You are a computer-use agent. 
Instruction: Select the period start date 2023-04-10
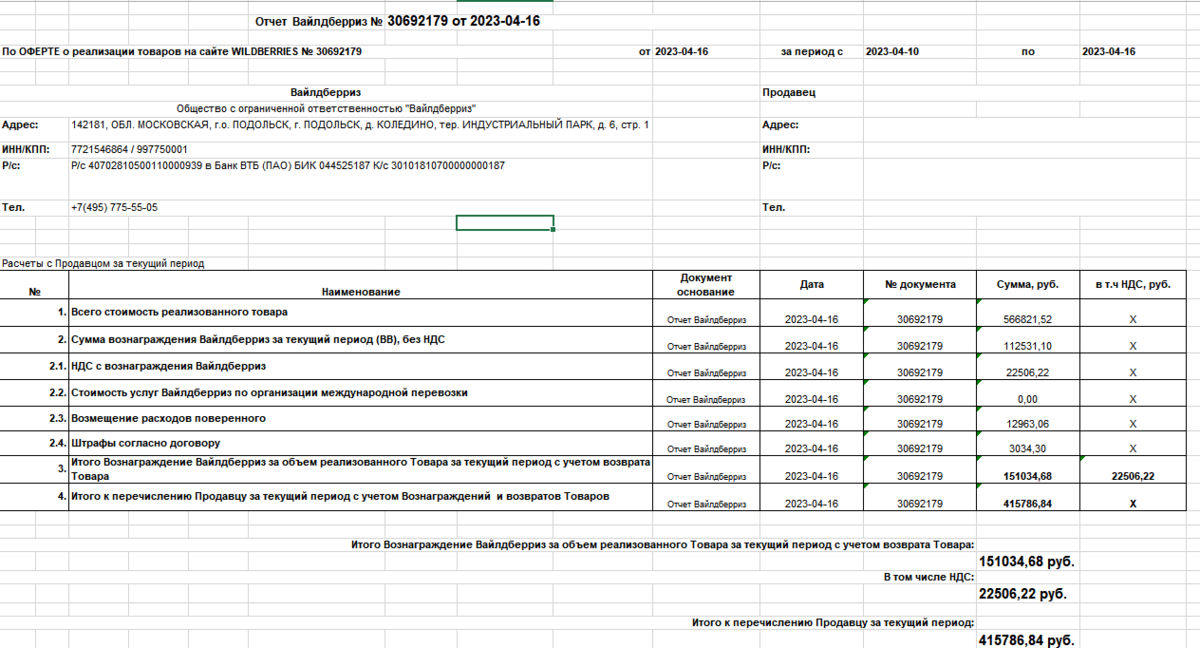tap(892, 51)
